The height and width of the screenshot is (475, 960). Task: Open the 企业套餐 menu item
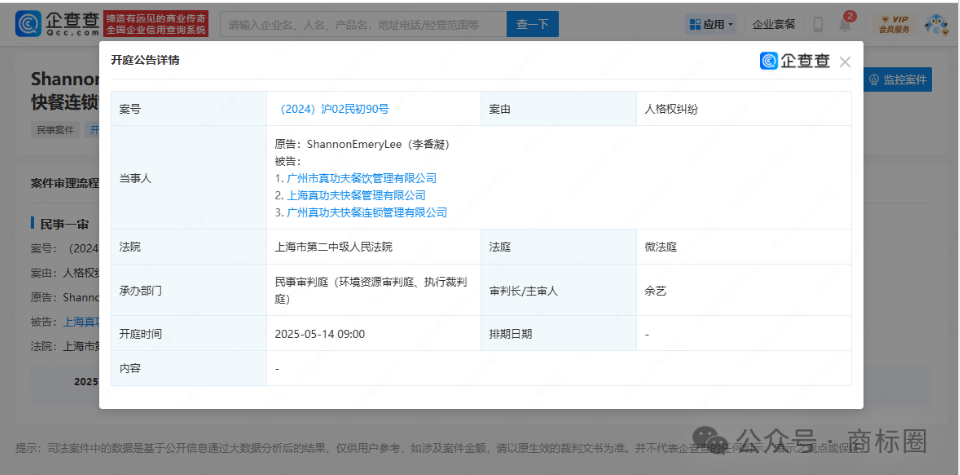[774, 24]
